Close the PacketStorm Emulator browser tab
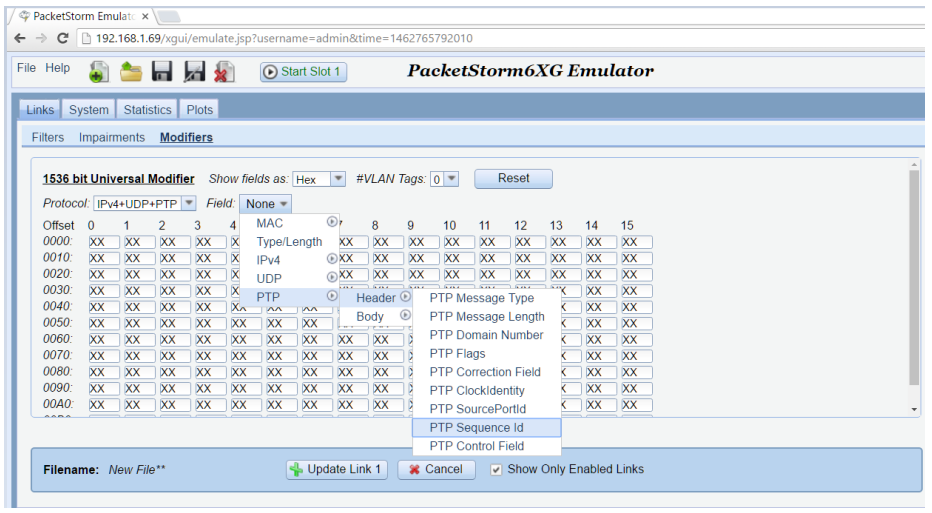The image size is (932, 513). coord(145,16)
